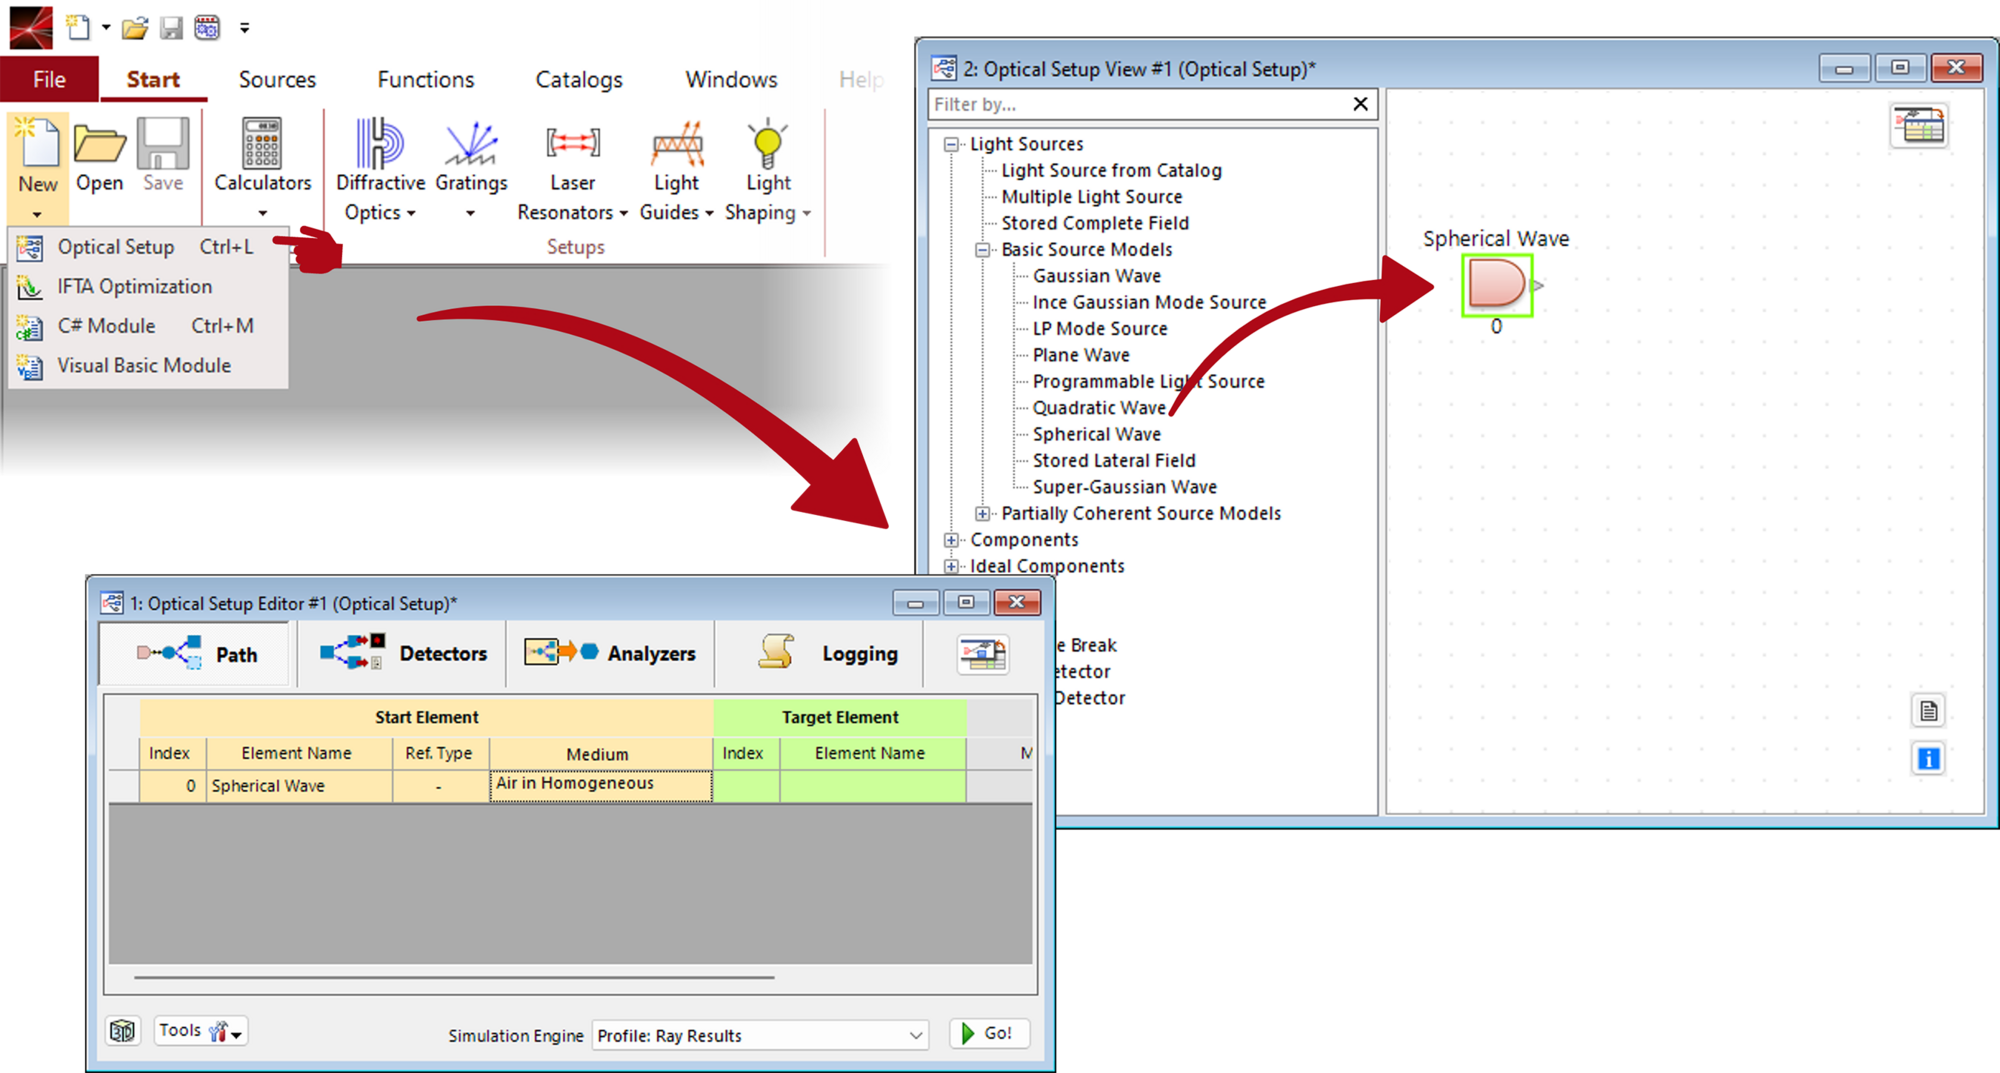Image resolution: width=2000 pixels, height=1073 pixels.
Task: Open the Tools dropdown menu
Action: point(199,1030)
